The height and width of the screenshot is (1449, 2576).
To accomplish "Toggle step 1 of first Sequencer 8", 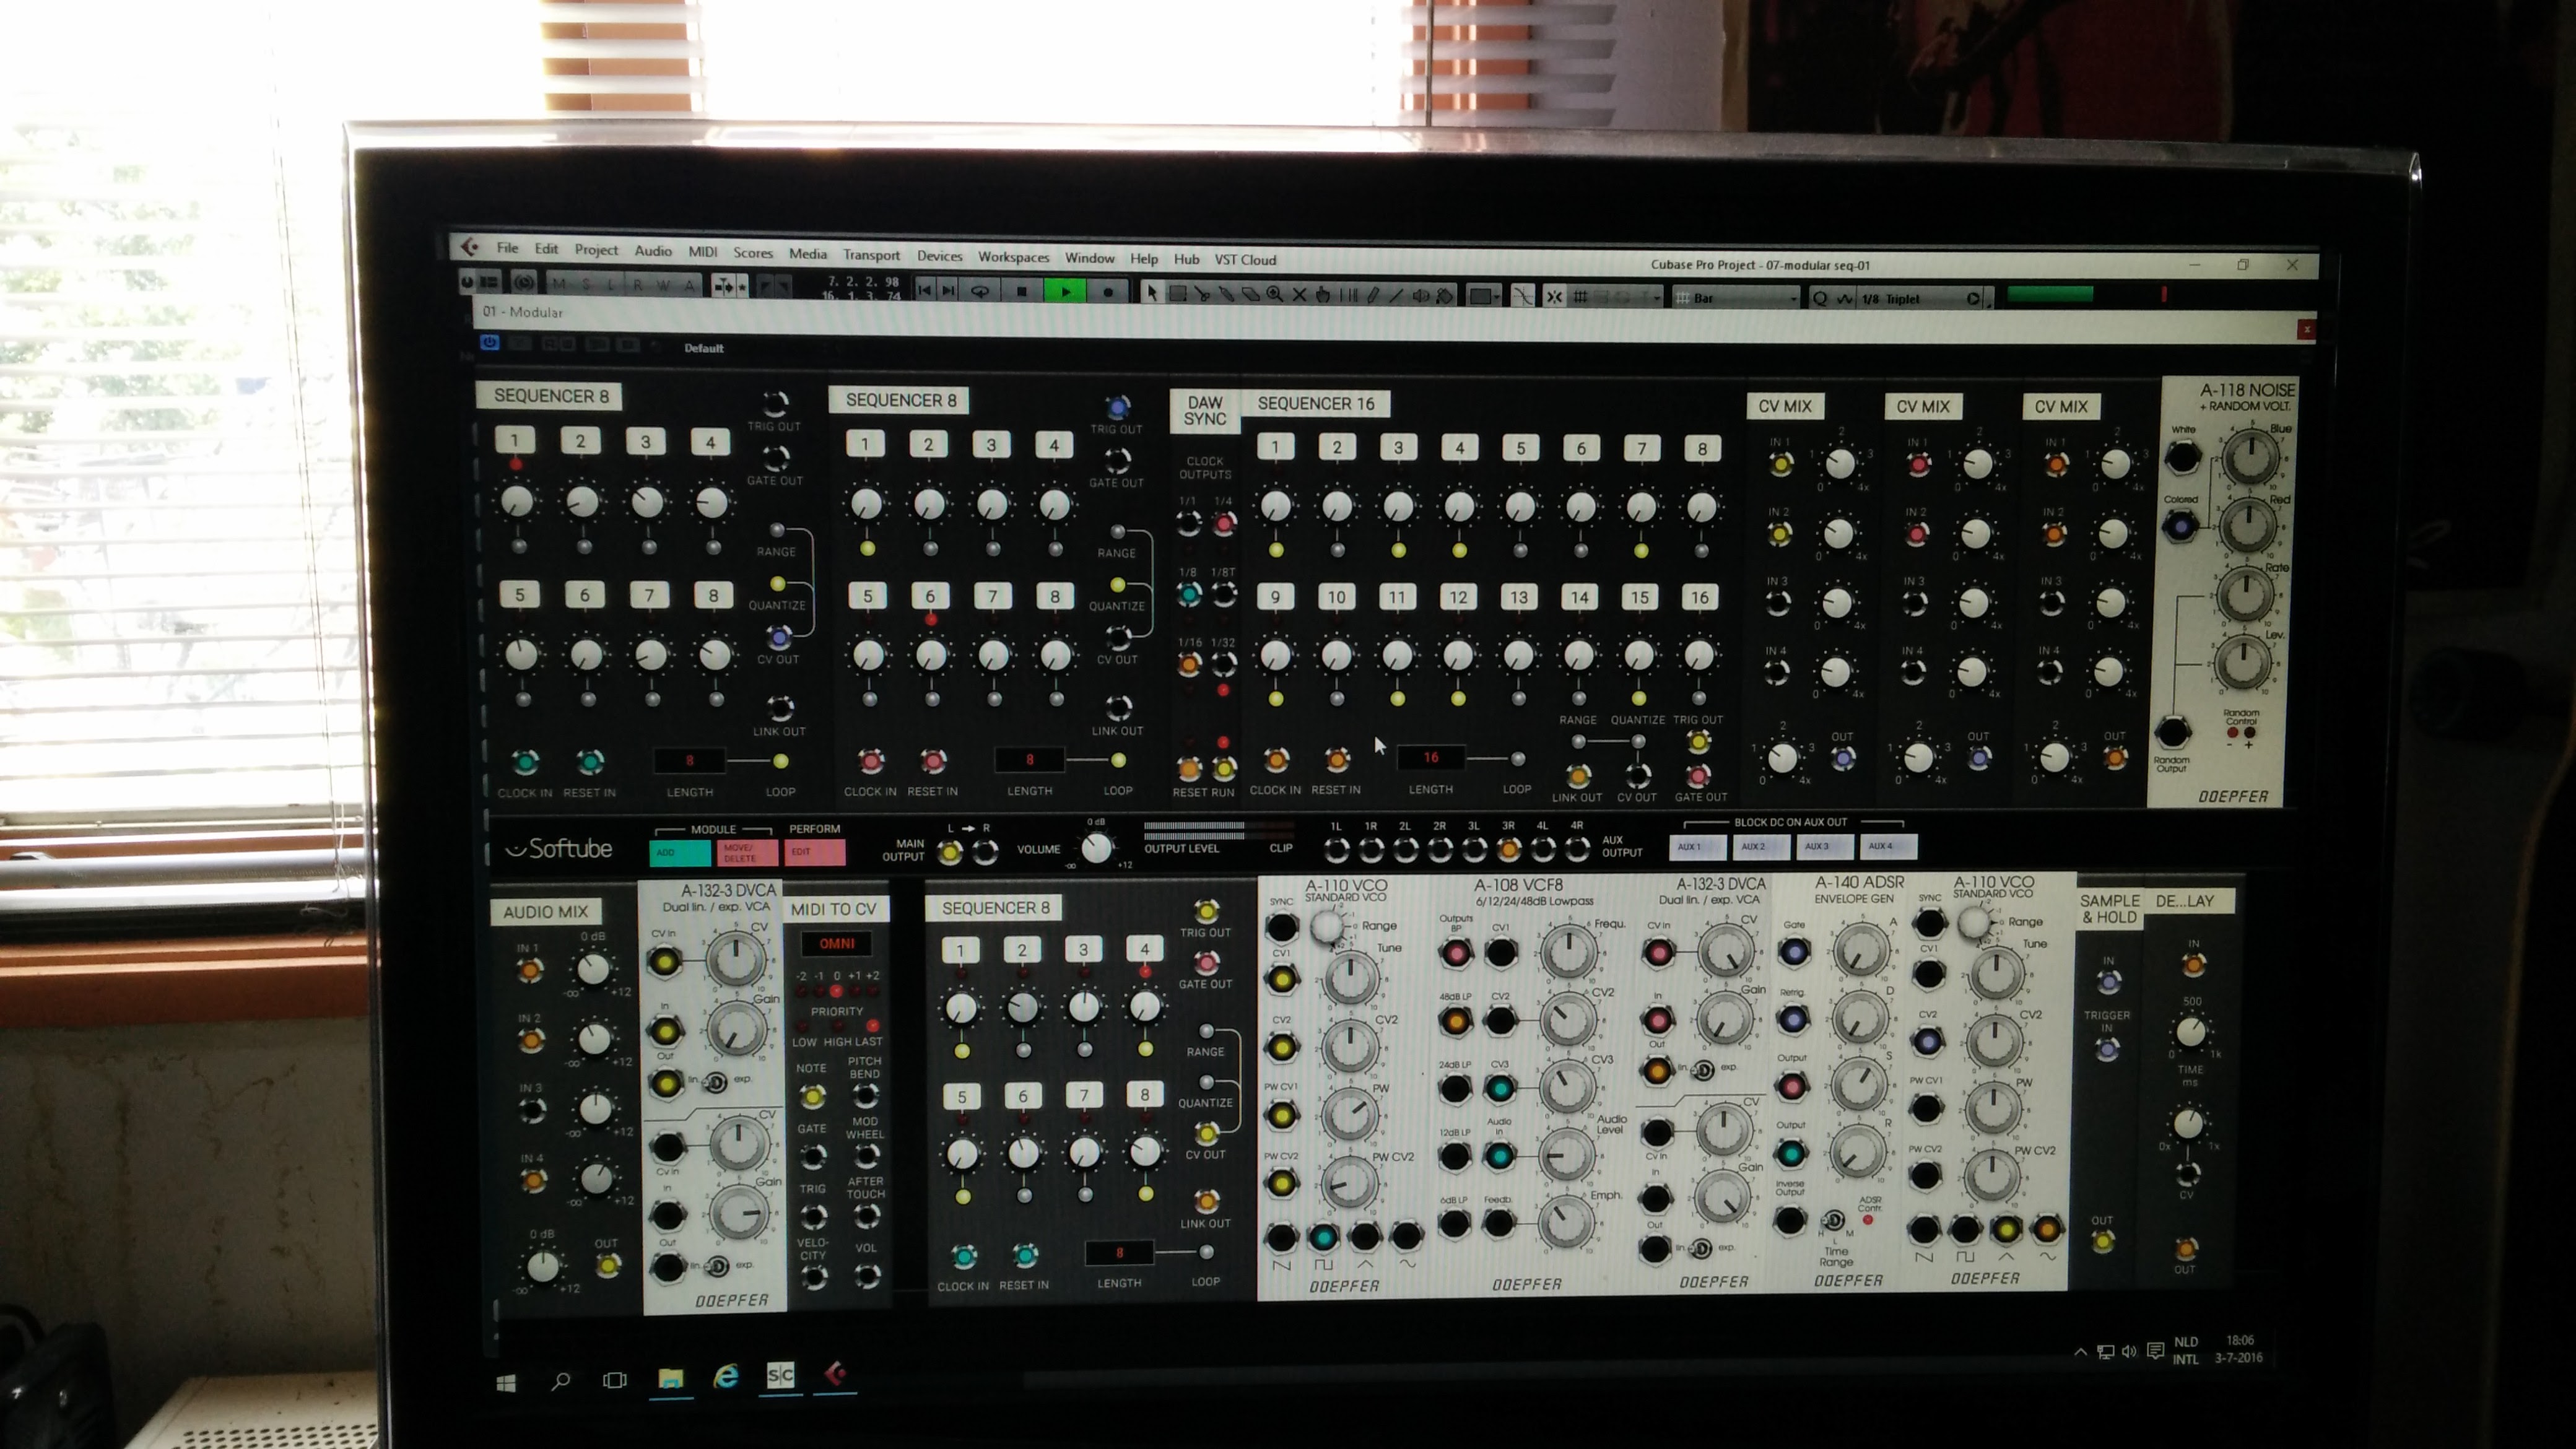I will [x=514, y=440].
